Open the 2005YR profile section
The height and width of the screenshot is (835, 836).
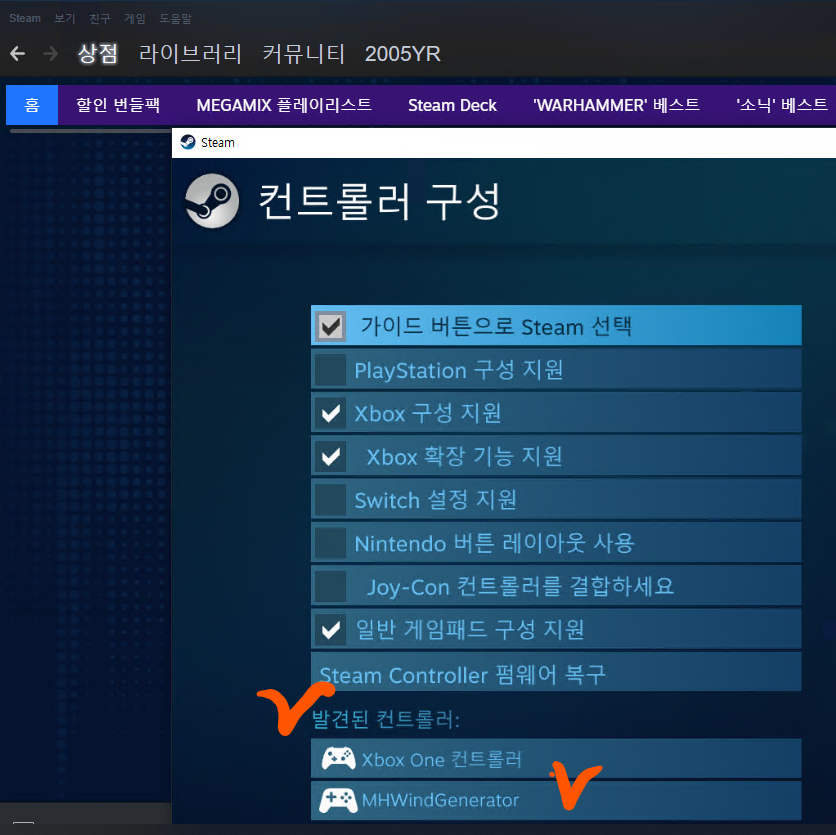tap(403, 54)
